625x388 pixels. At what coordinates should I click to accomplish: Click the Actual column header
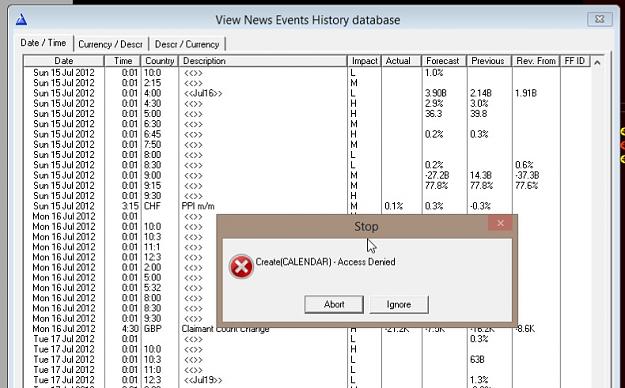[x=401, y=61]
